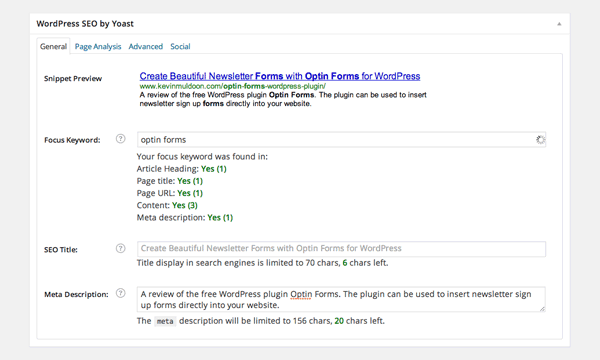Click the 'meta' code tag in the note
Image resolution: width=600 pixels, height=360 pixels.
pyautogui.click(x=165, y=321)
